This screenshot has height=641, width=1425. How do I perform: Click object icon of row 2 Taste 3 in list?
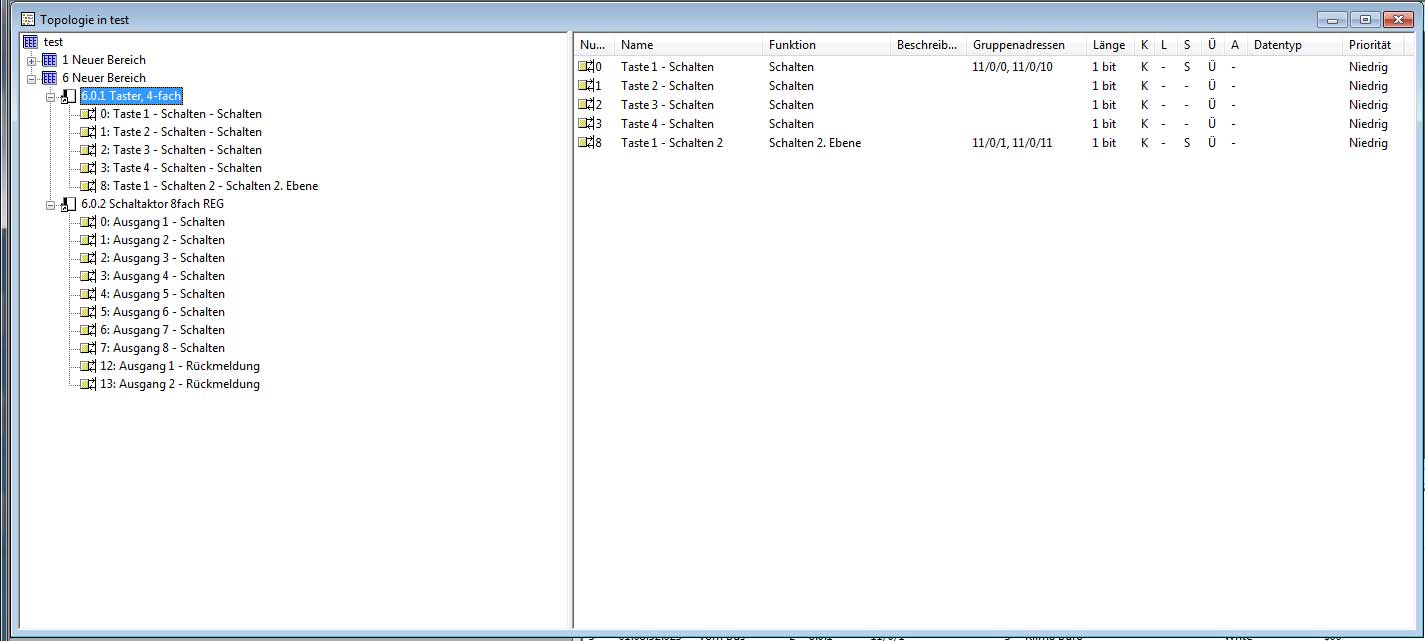586,105
